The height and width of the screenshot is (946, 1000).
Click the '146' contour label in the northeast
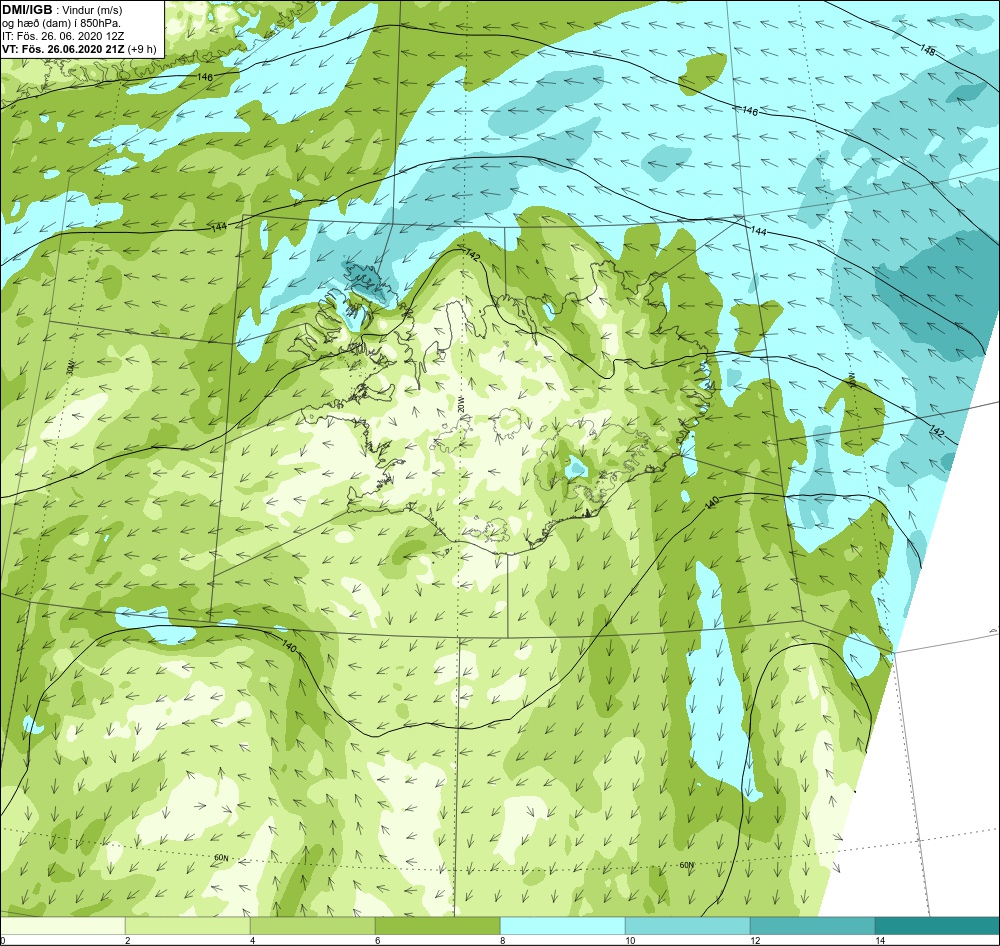(750, 111)
